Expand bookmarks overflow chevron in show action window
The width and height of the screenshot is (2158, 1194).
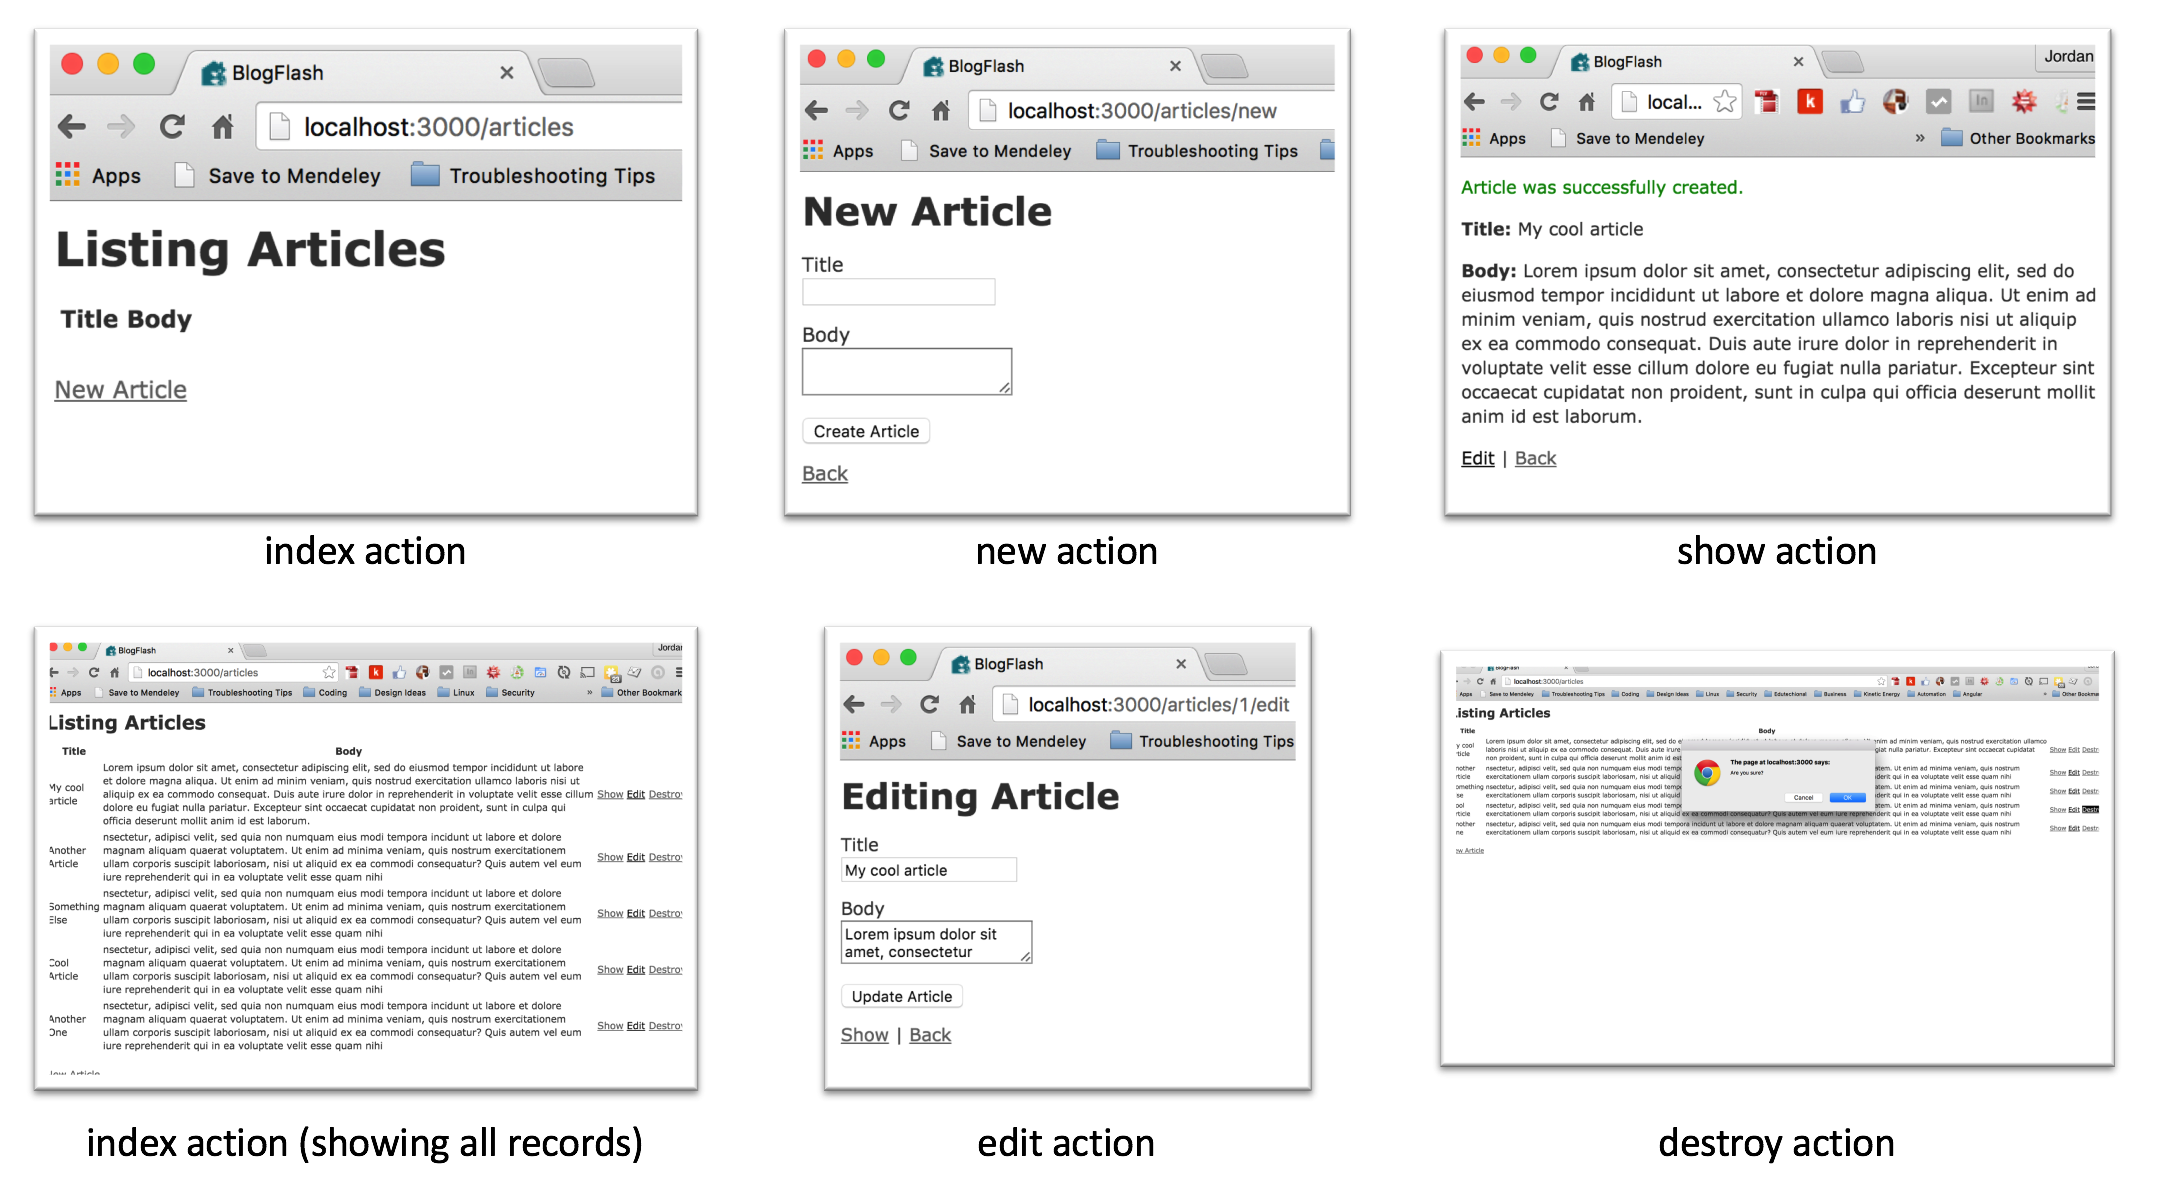coord(1920,138)
